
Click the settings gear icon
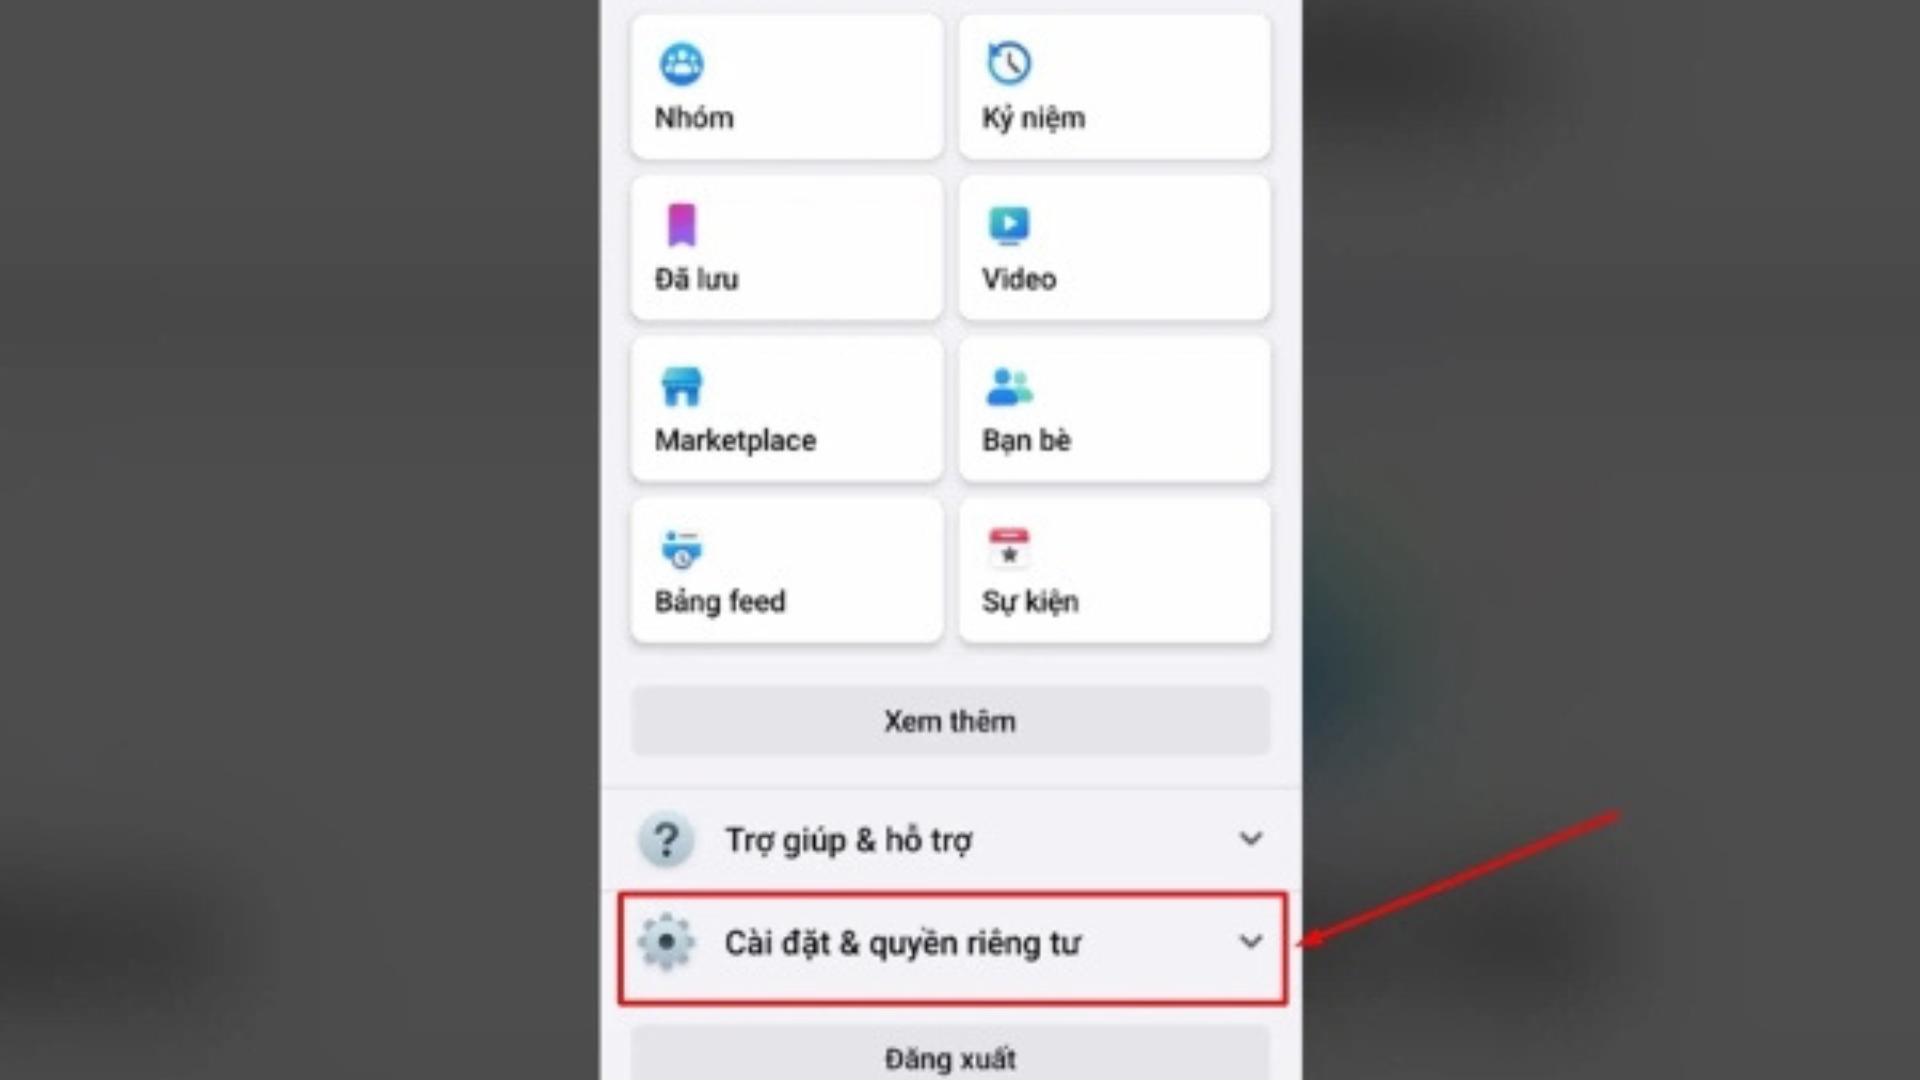point(667,943)
